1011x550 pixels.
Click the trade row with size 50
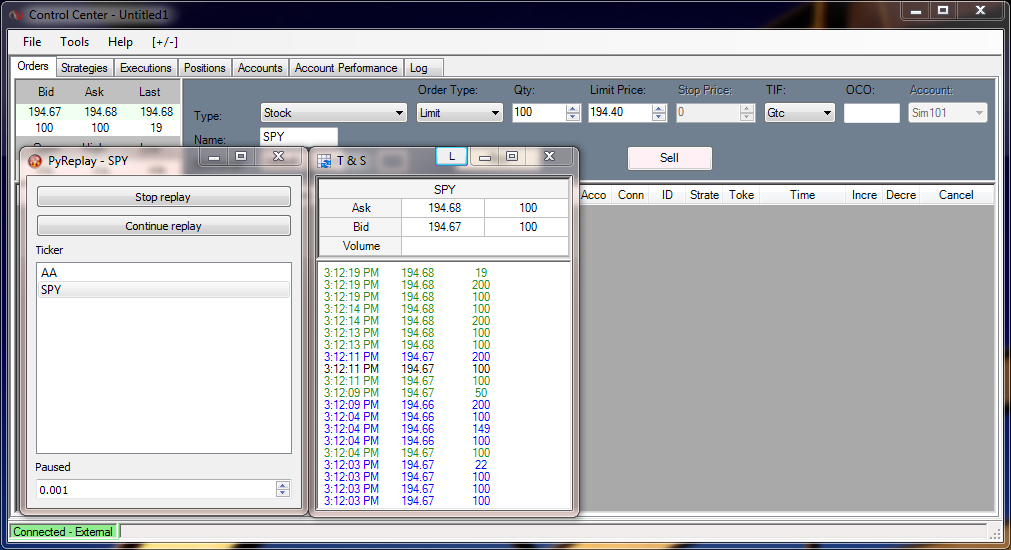406,393
